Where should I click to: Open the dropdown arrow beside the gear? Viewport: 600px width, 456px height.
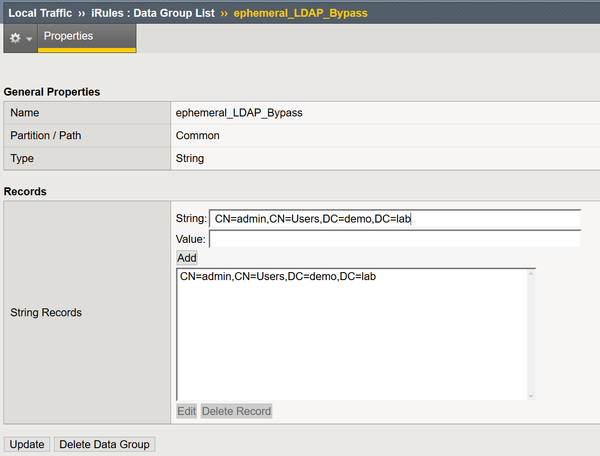coord(28,38)
